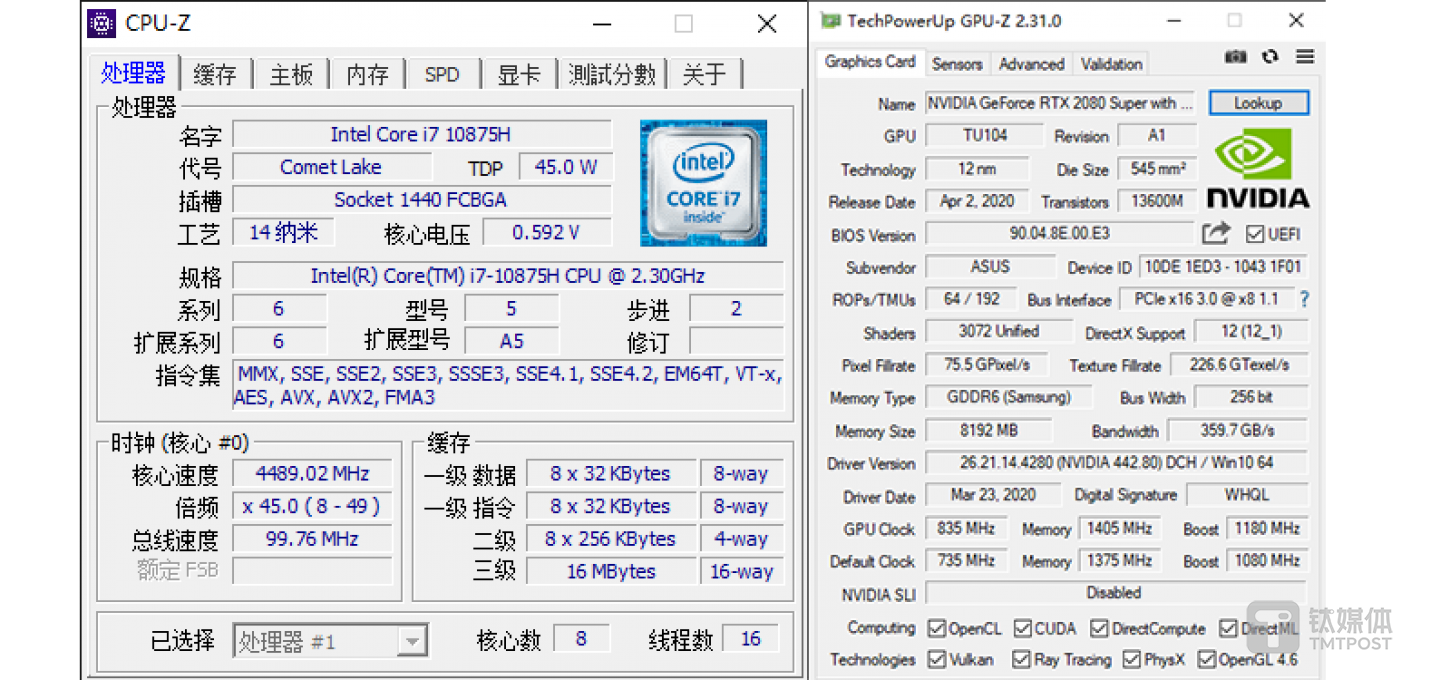Click the BIOS share/export icon
Screen dimensions: 1440x680
(x=1215, y=234)
